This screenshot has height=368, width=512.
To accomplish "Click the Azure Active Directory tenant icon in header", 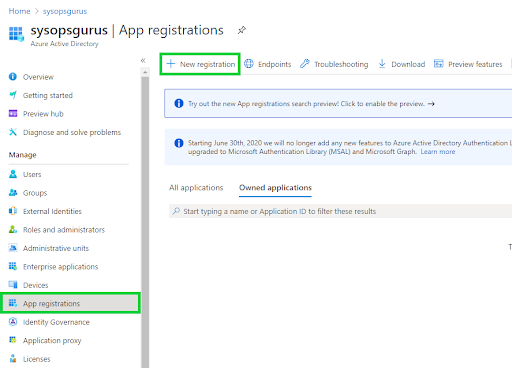I will [16, 34].
